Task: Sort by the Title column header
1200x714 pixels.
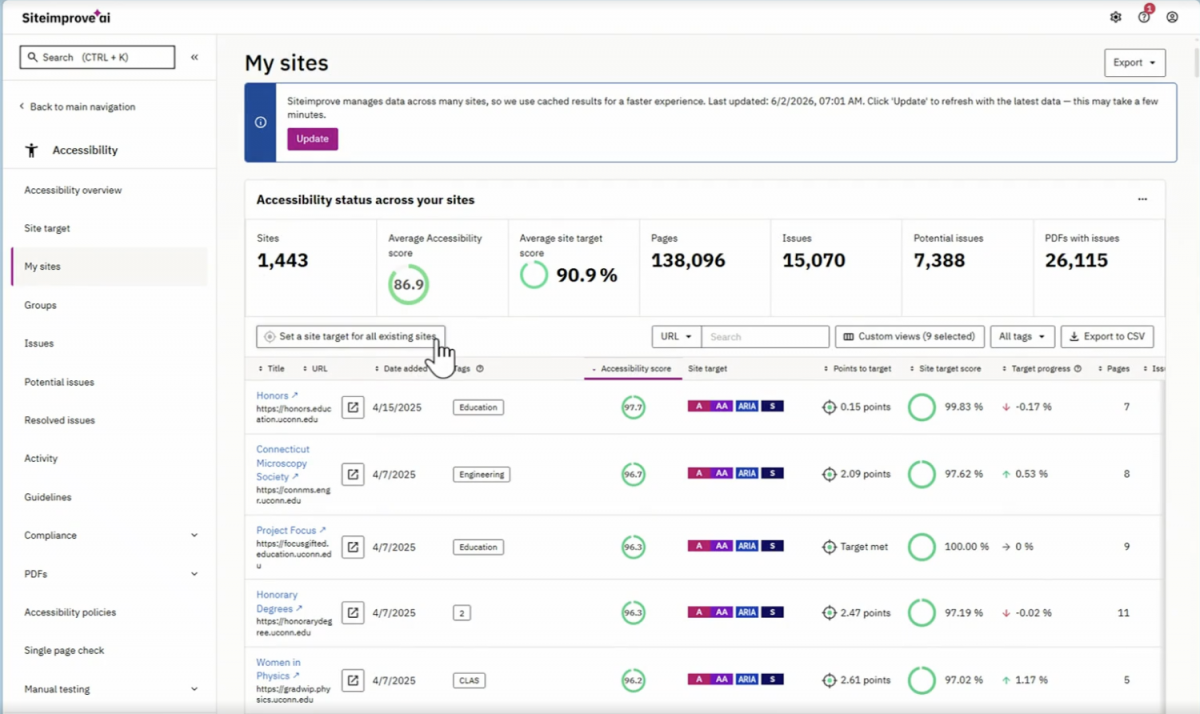Action: (272, 369)
